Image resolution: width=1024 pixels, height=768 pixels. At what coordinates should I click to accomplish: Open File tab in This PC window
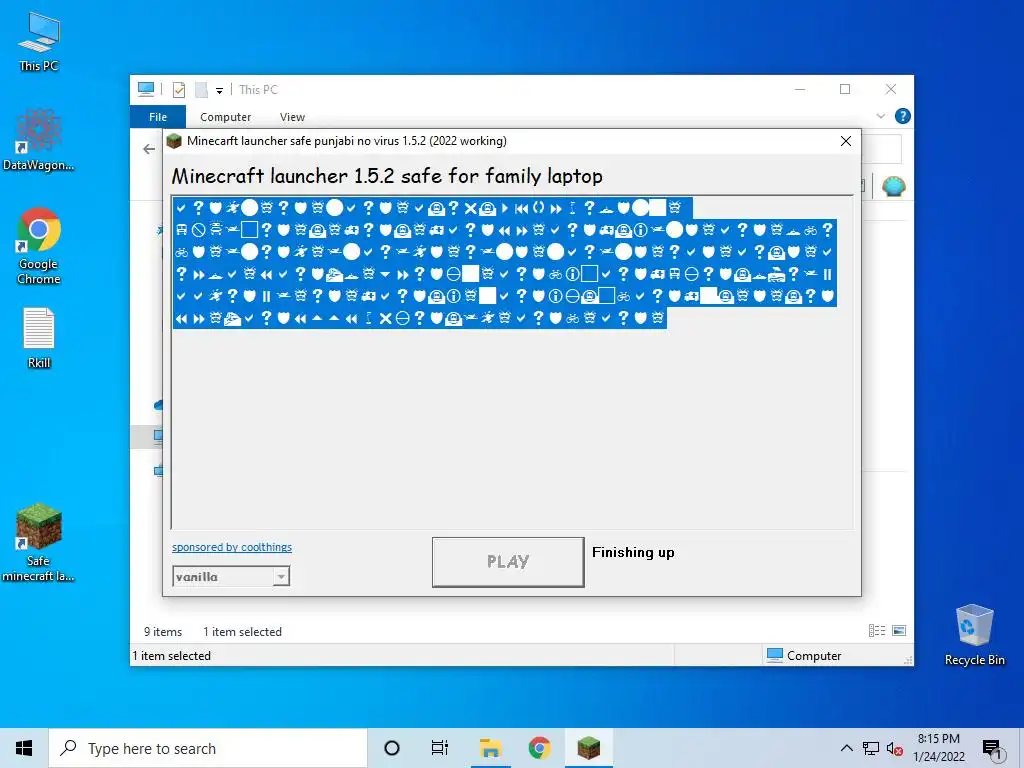[x=157, y=117]
